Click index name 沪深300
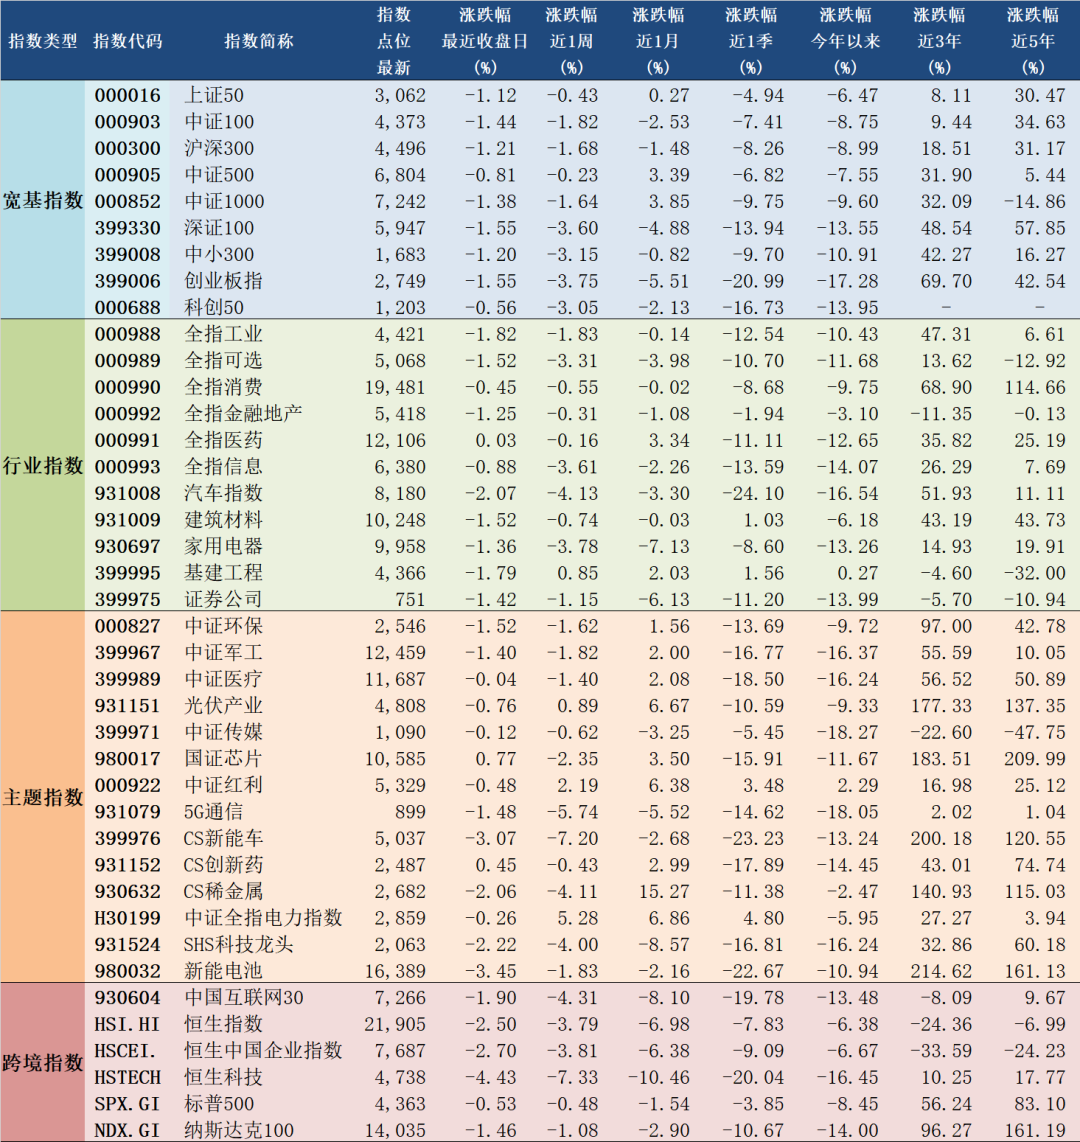 click(219, 149)
